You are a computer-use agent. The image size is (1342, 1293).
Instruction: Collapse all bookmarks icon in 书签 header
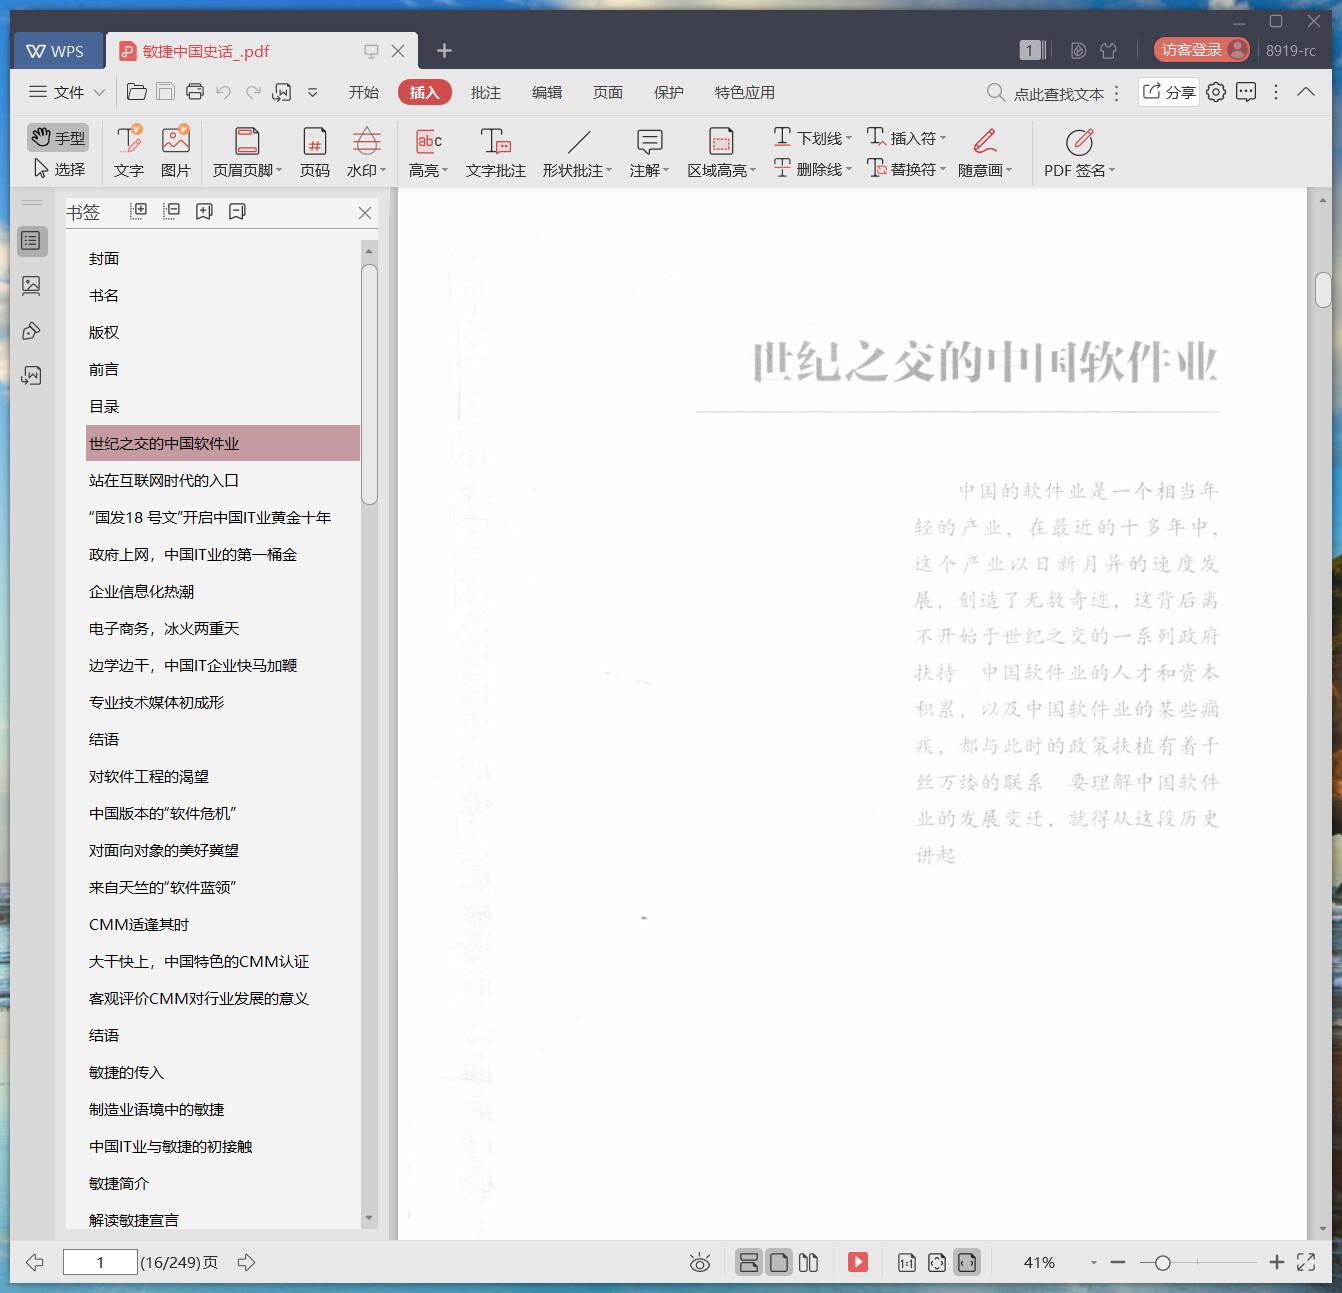(172, 211)
